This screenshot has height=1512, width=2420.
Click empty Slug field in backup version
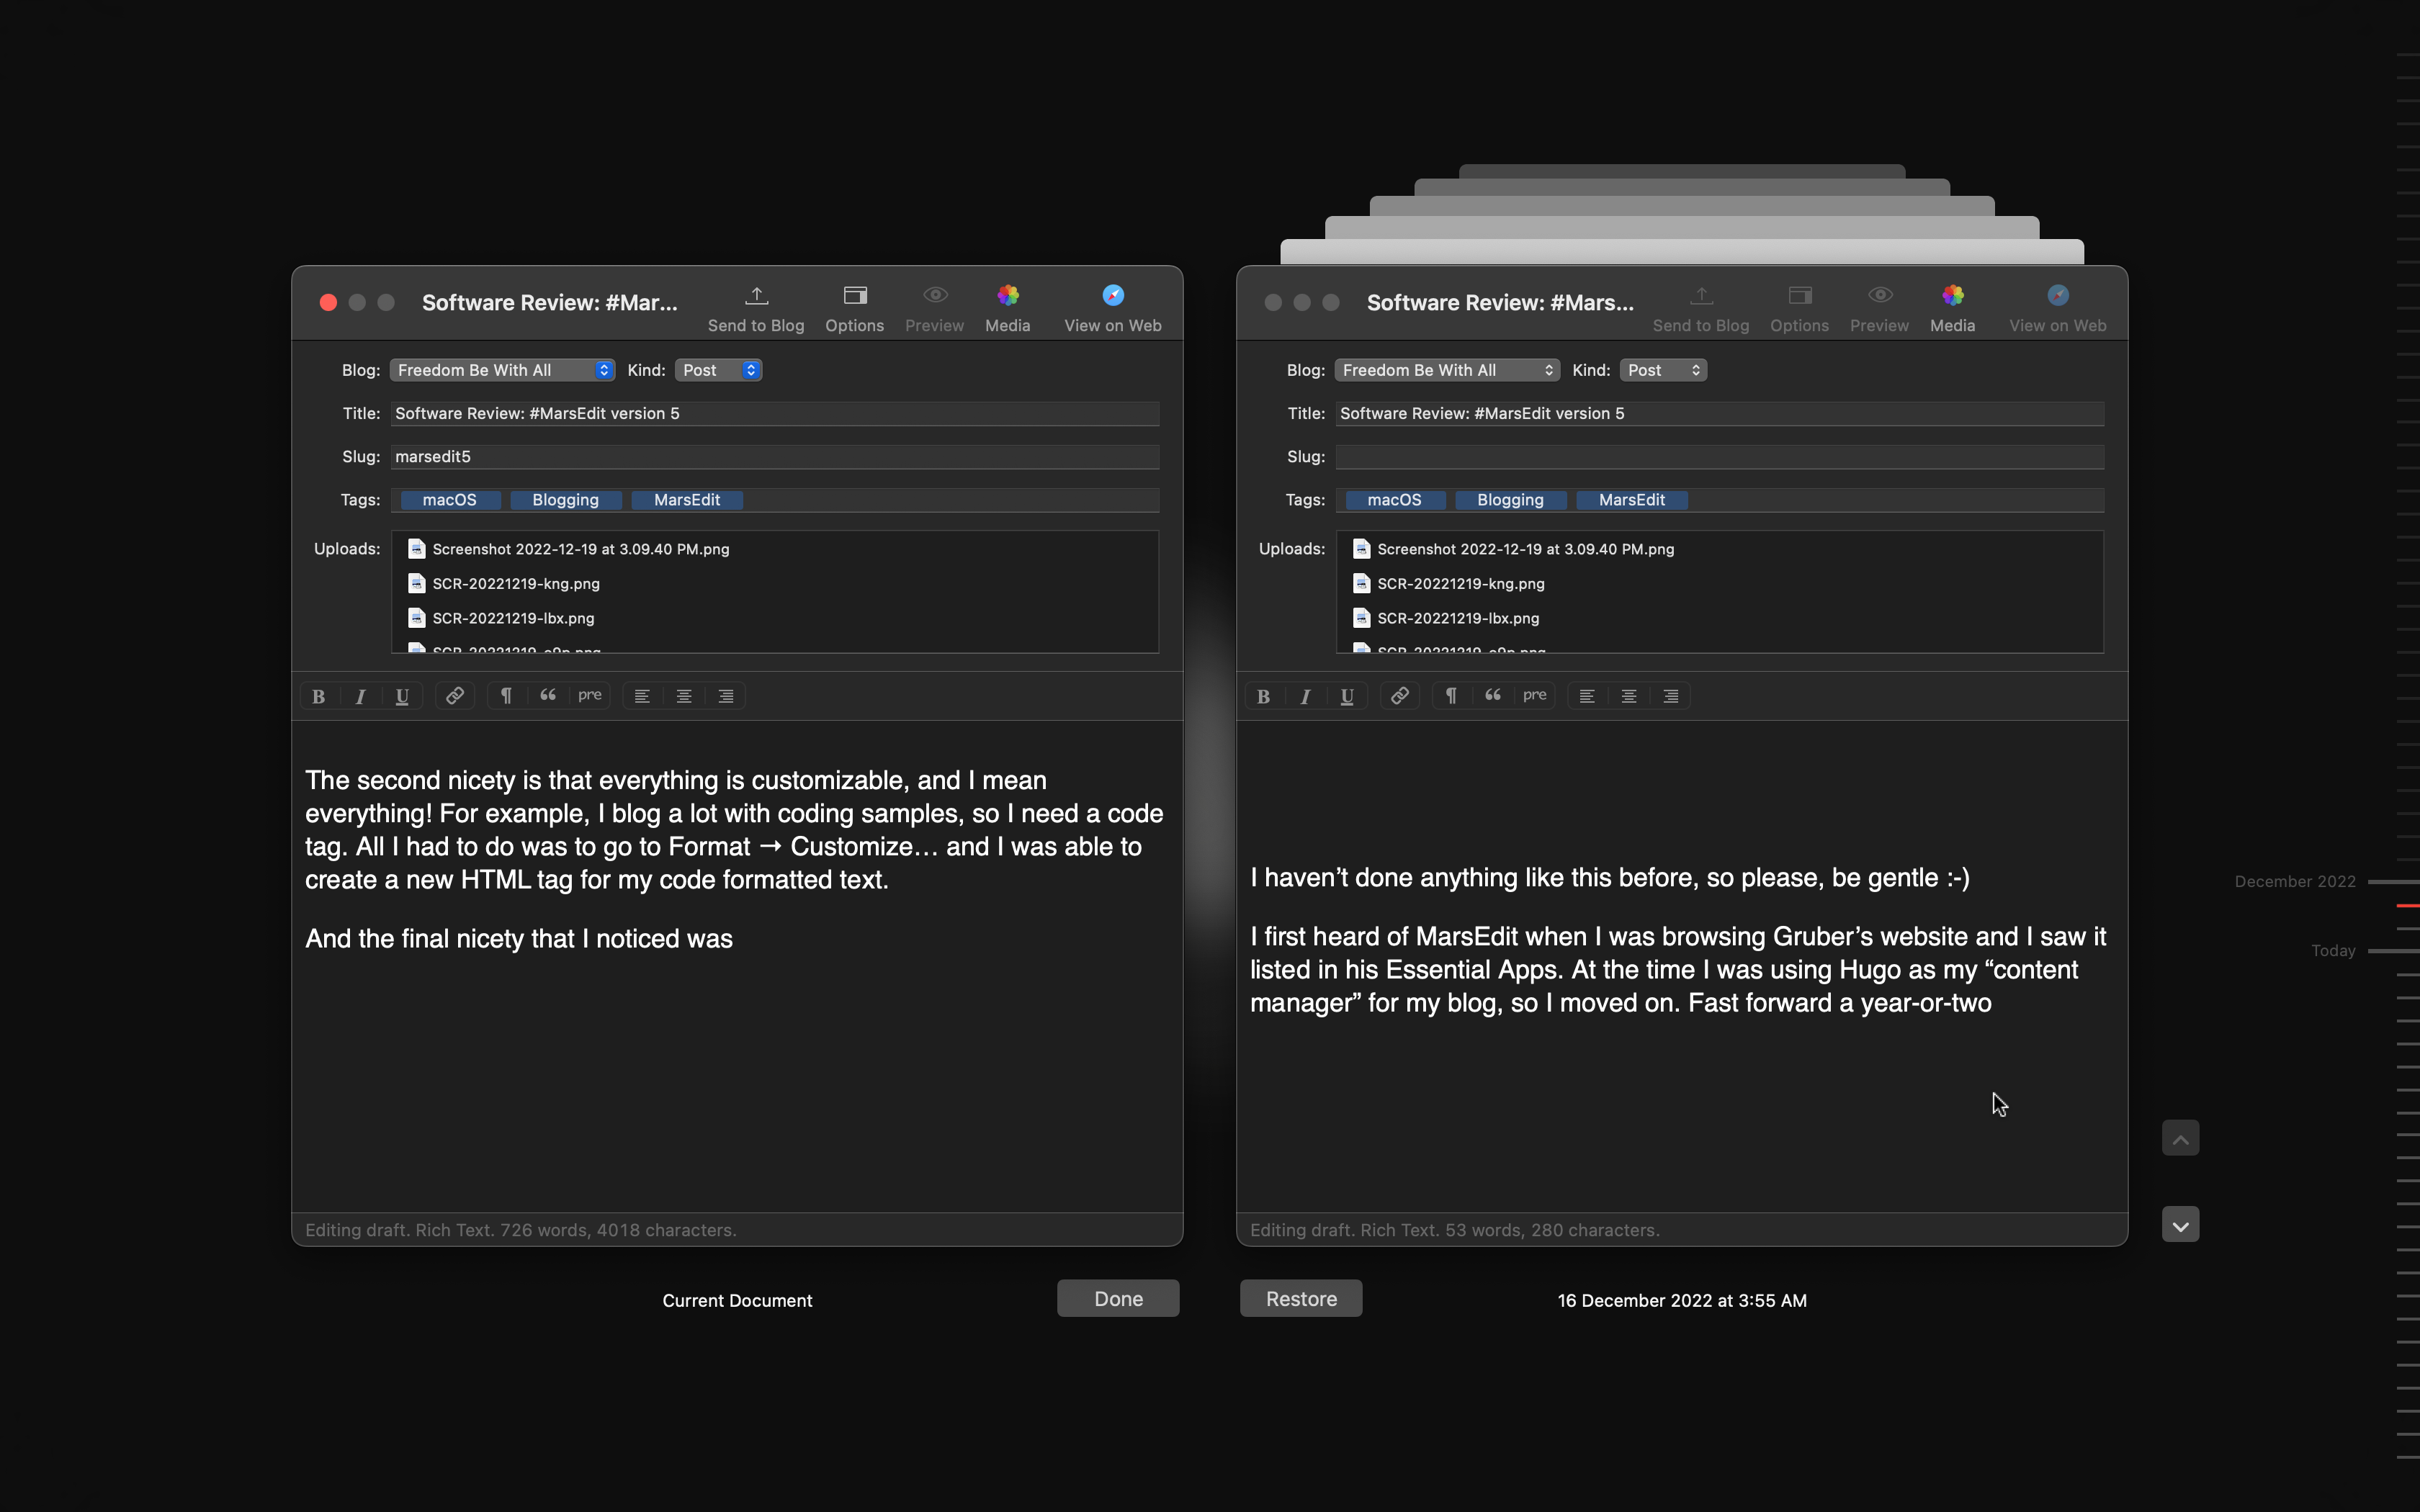pyautogui.click(x=1720, y=457)
